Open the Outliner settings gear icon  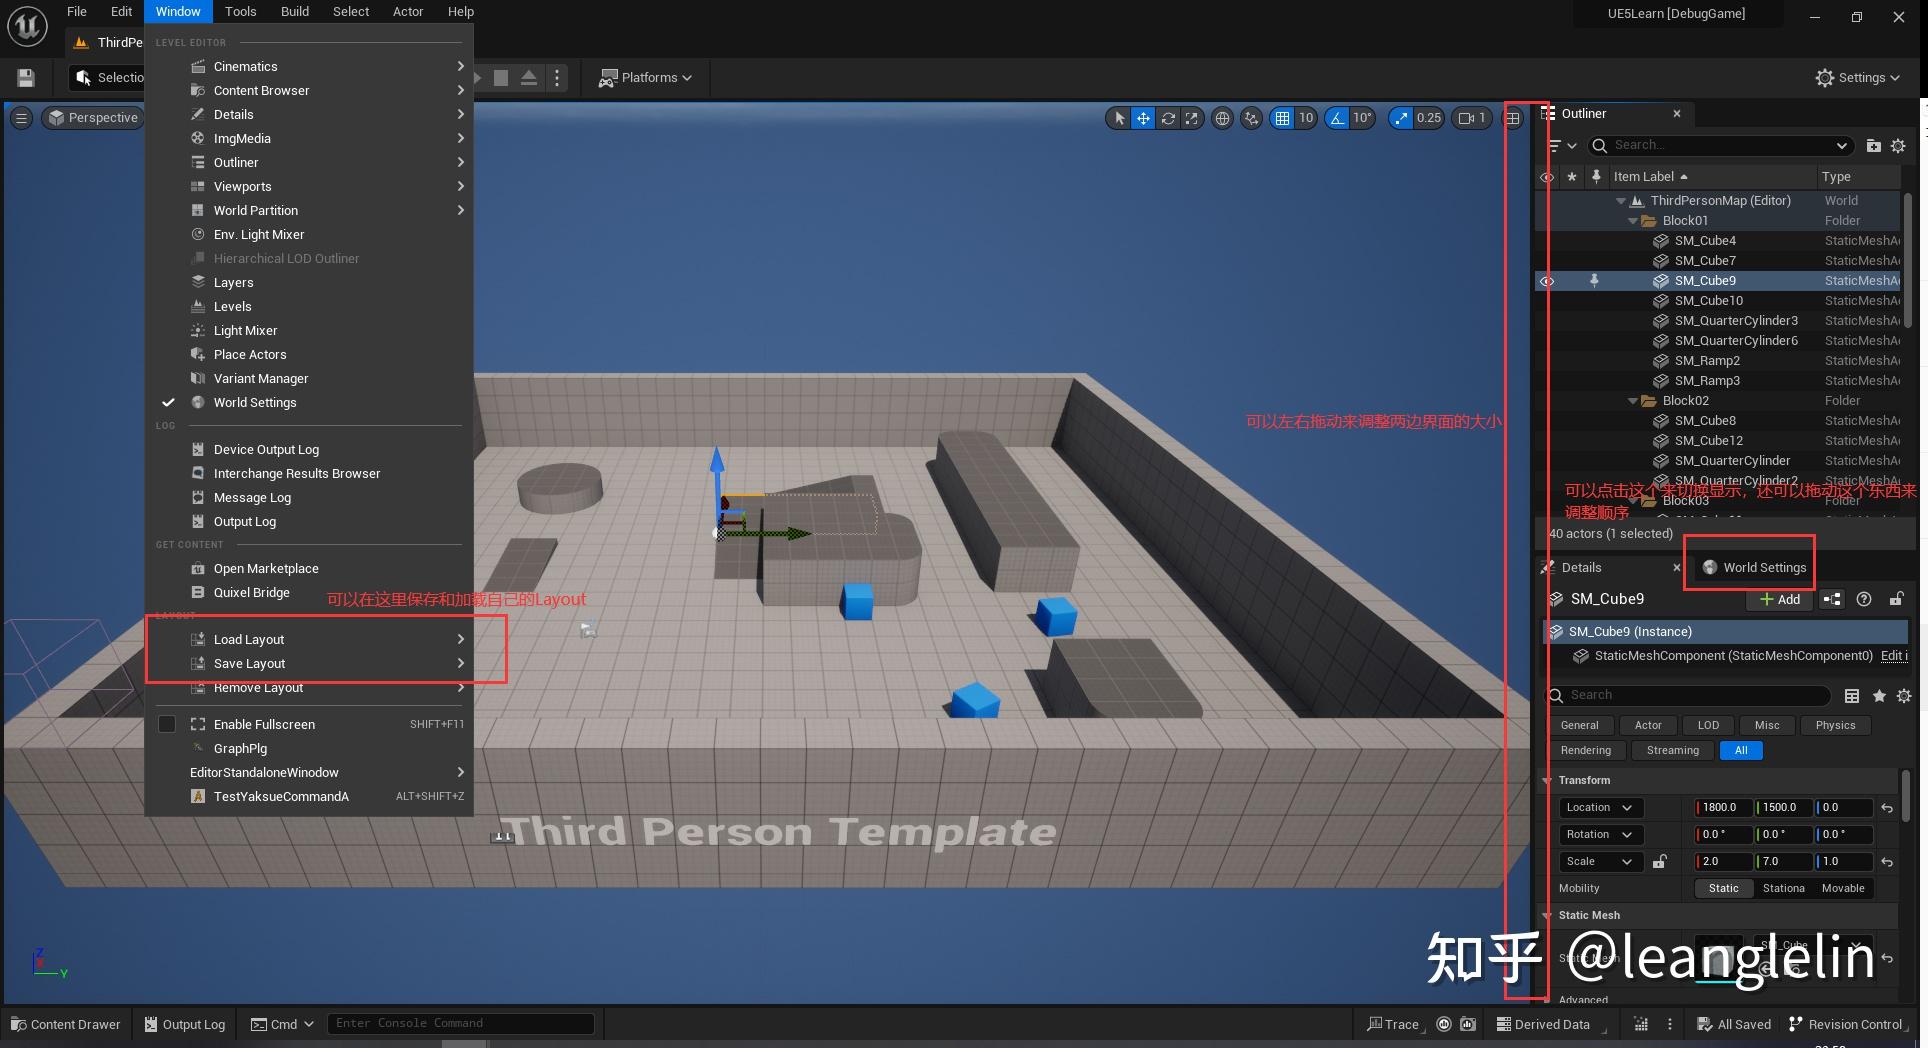pos(1899,145)
